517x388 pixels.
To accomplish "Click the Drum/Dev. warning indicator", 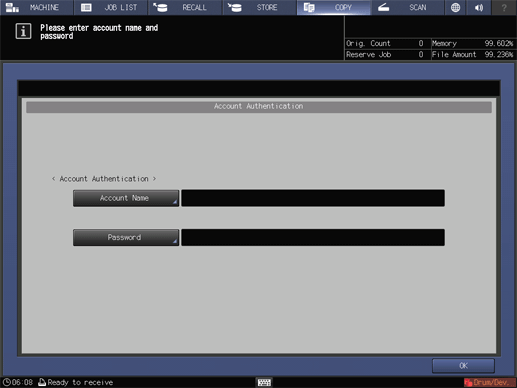I will pyautogui.click(x=490, y=382).
